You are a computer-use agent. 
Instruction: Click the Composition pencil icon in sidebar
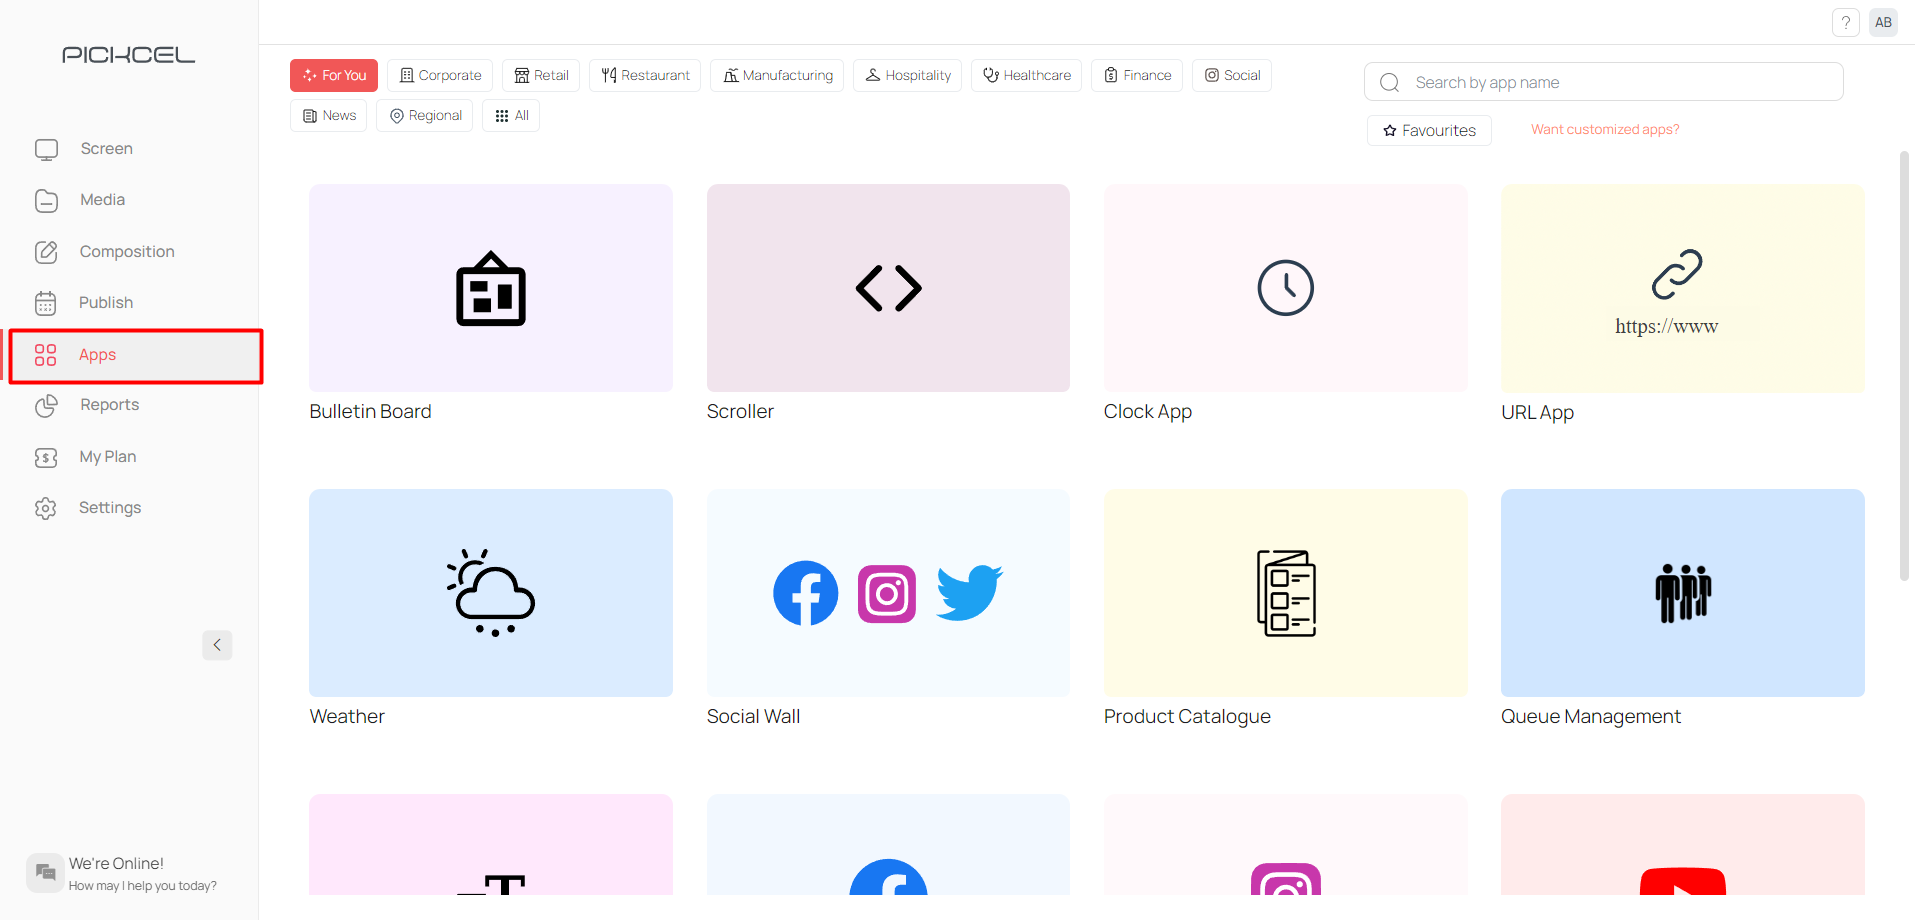tap(46, 252)
